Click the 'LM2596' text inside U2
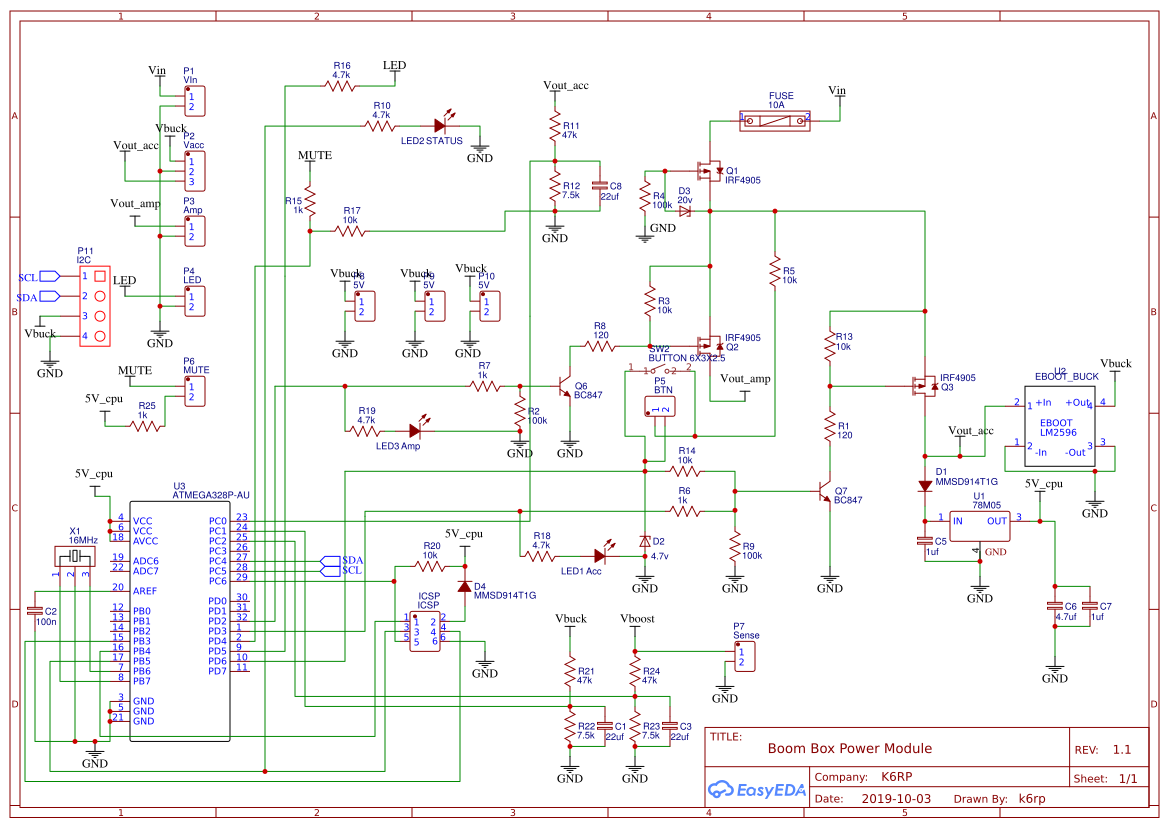 [1059, 432]
